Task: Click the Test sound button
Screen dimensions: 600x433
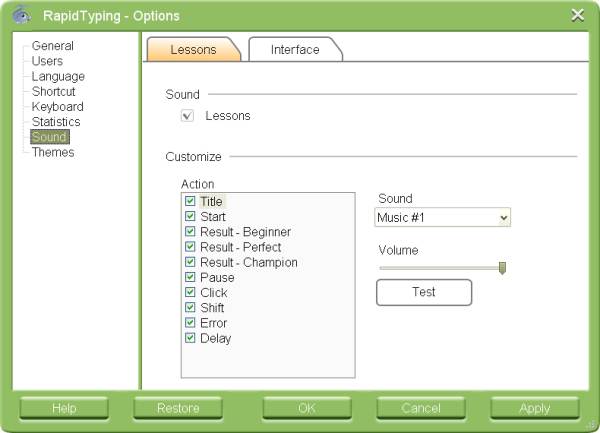Action: tap(424, 292)
